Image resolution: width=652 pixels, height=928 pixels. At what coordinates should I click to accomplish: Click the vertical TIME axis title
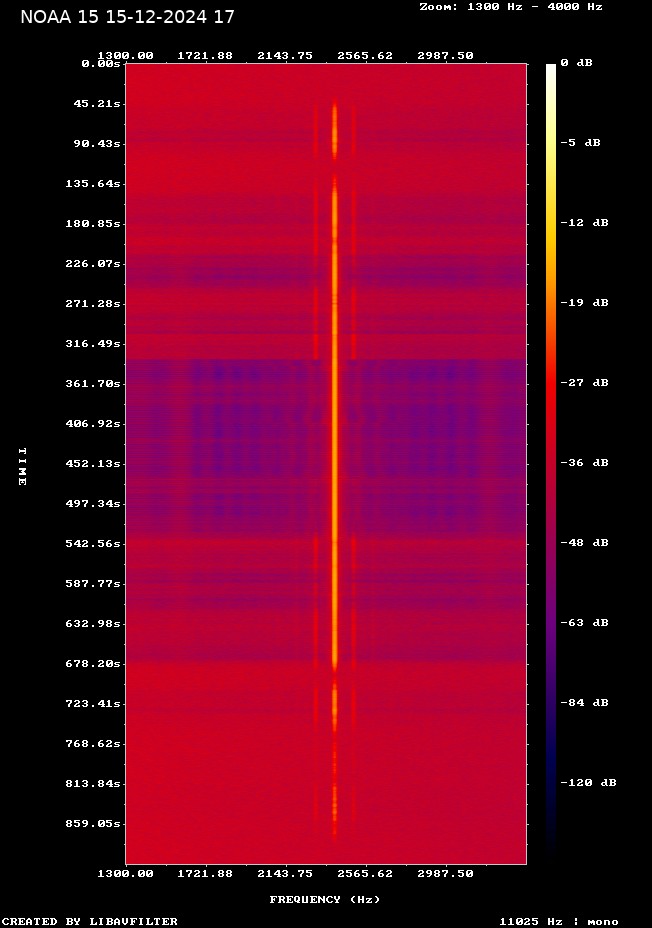22,466
